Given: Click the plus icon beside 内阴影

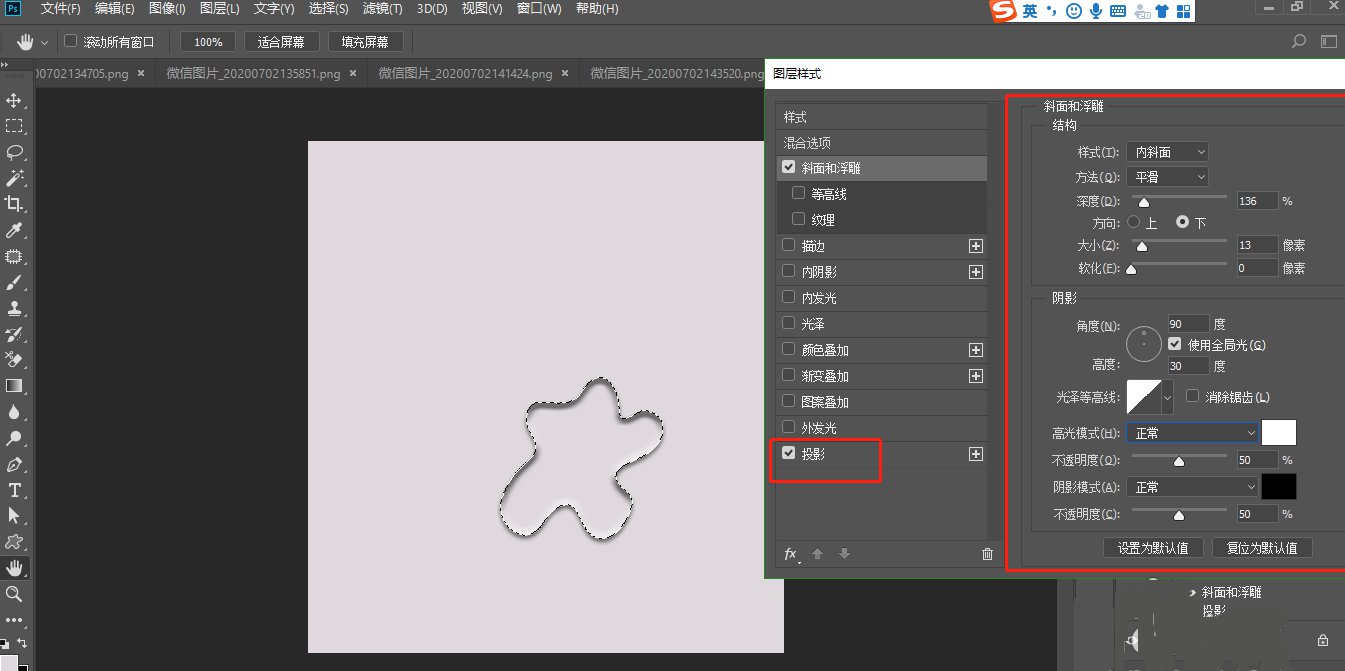Looking at the screenshot, I should pyautogui.click(x=976, y=272).
